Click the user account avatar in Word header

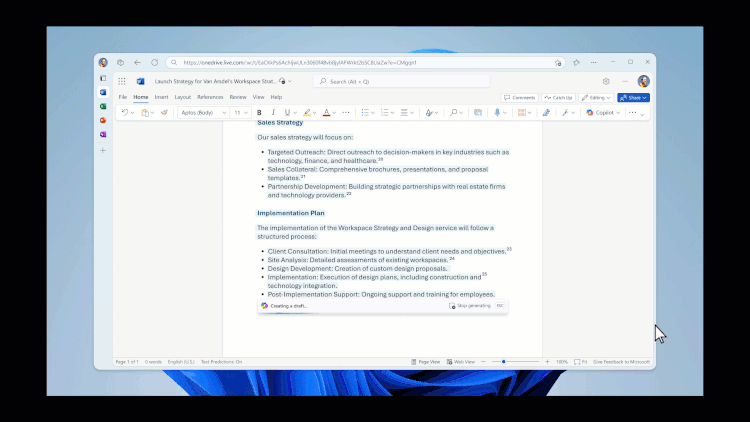(x=643, y=81)
